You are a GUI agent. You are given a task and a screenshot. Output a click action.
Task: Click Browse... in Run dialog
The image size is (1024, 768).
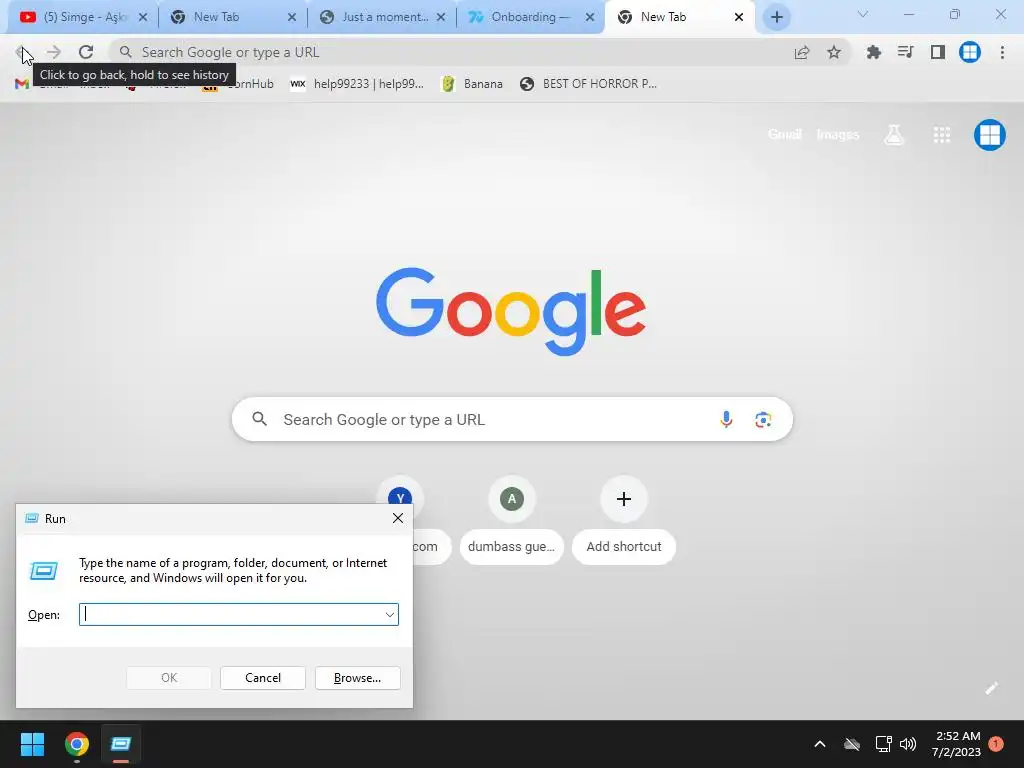click(x=357, y=678)
